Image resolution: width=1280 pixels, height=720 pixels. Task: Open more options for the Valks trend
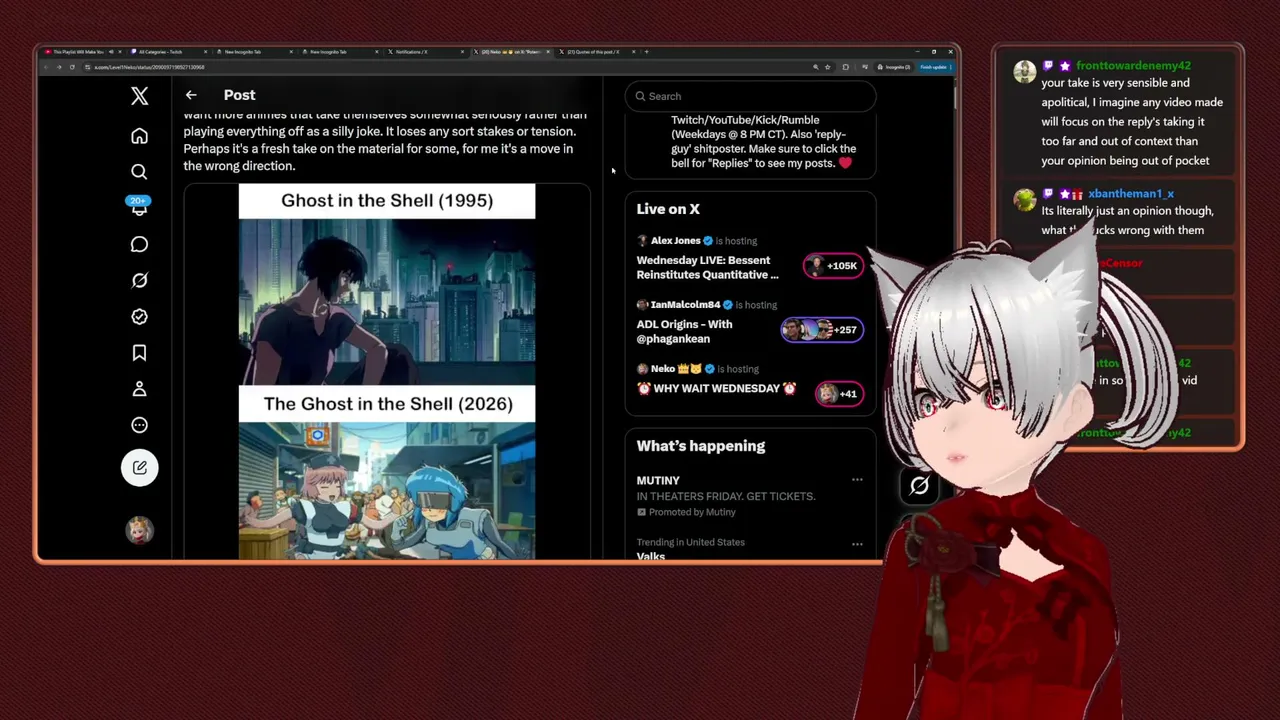[857, 544]
